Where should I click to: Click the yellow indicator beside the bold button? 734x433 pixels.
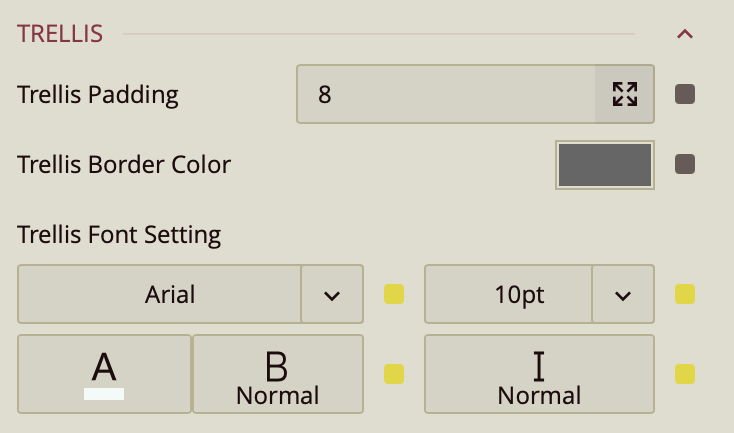point(394,374)
